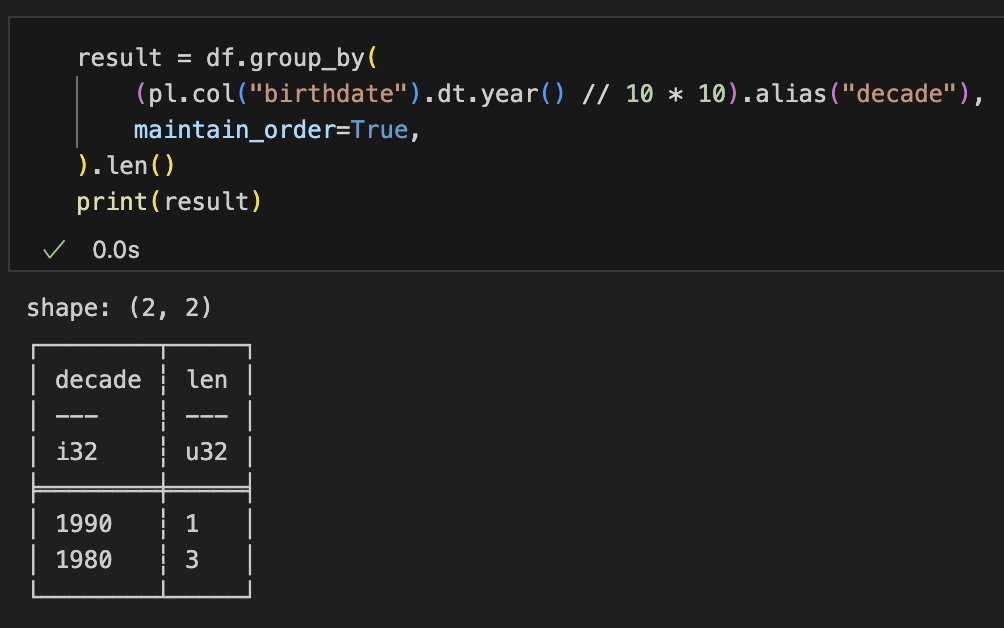Click the 1990 value in output table
Screen dimensions: 1004x628
pyautogui.click(x=84, y=523)
